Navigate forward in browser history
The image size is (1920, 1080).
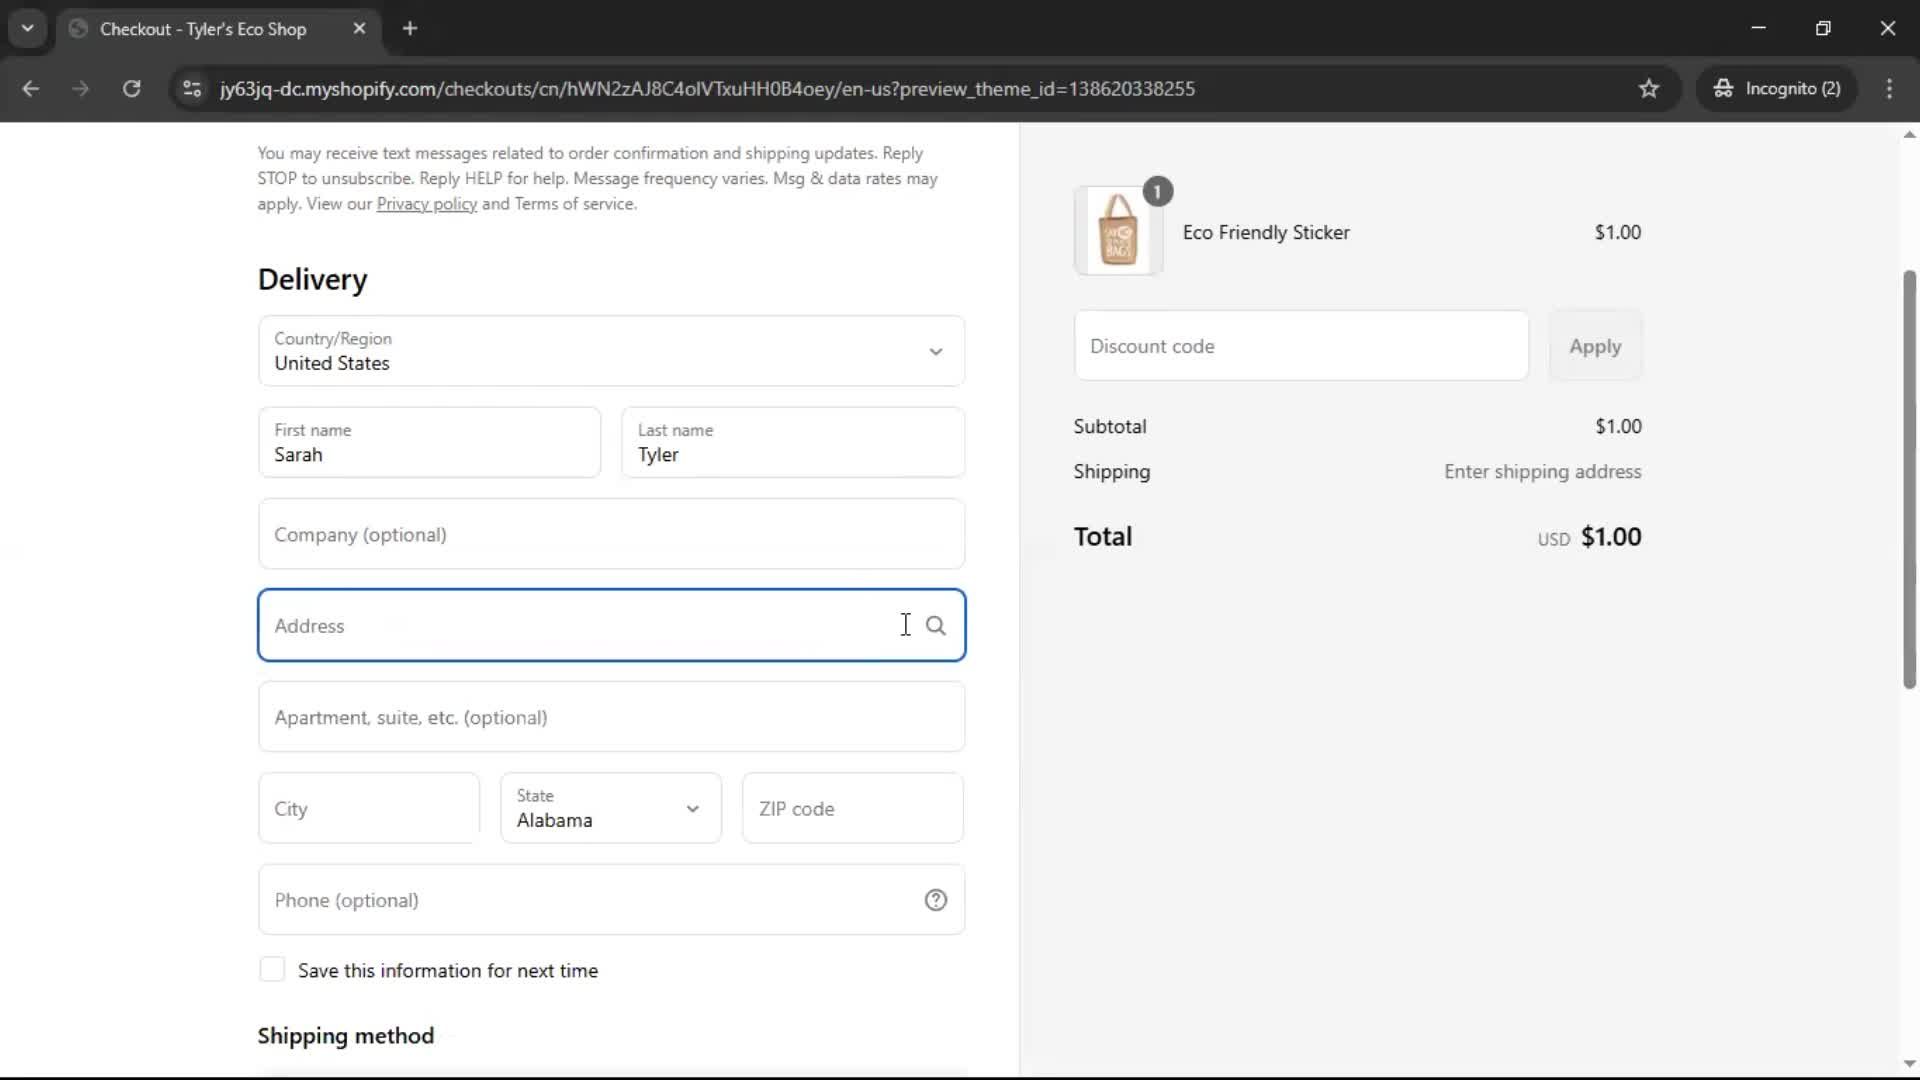(x=80, y=89)
